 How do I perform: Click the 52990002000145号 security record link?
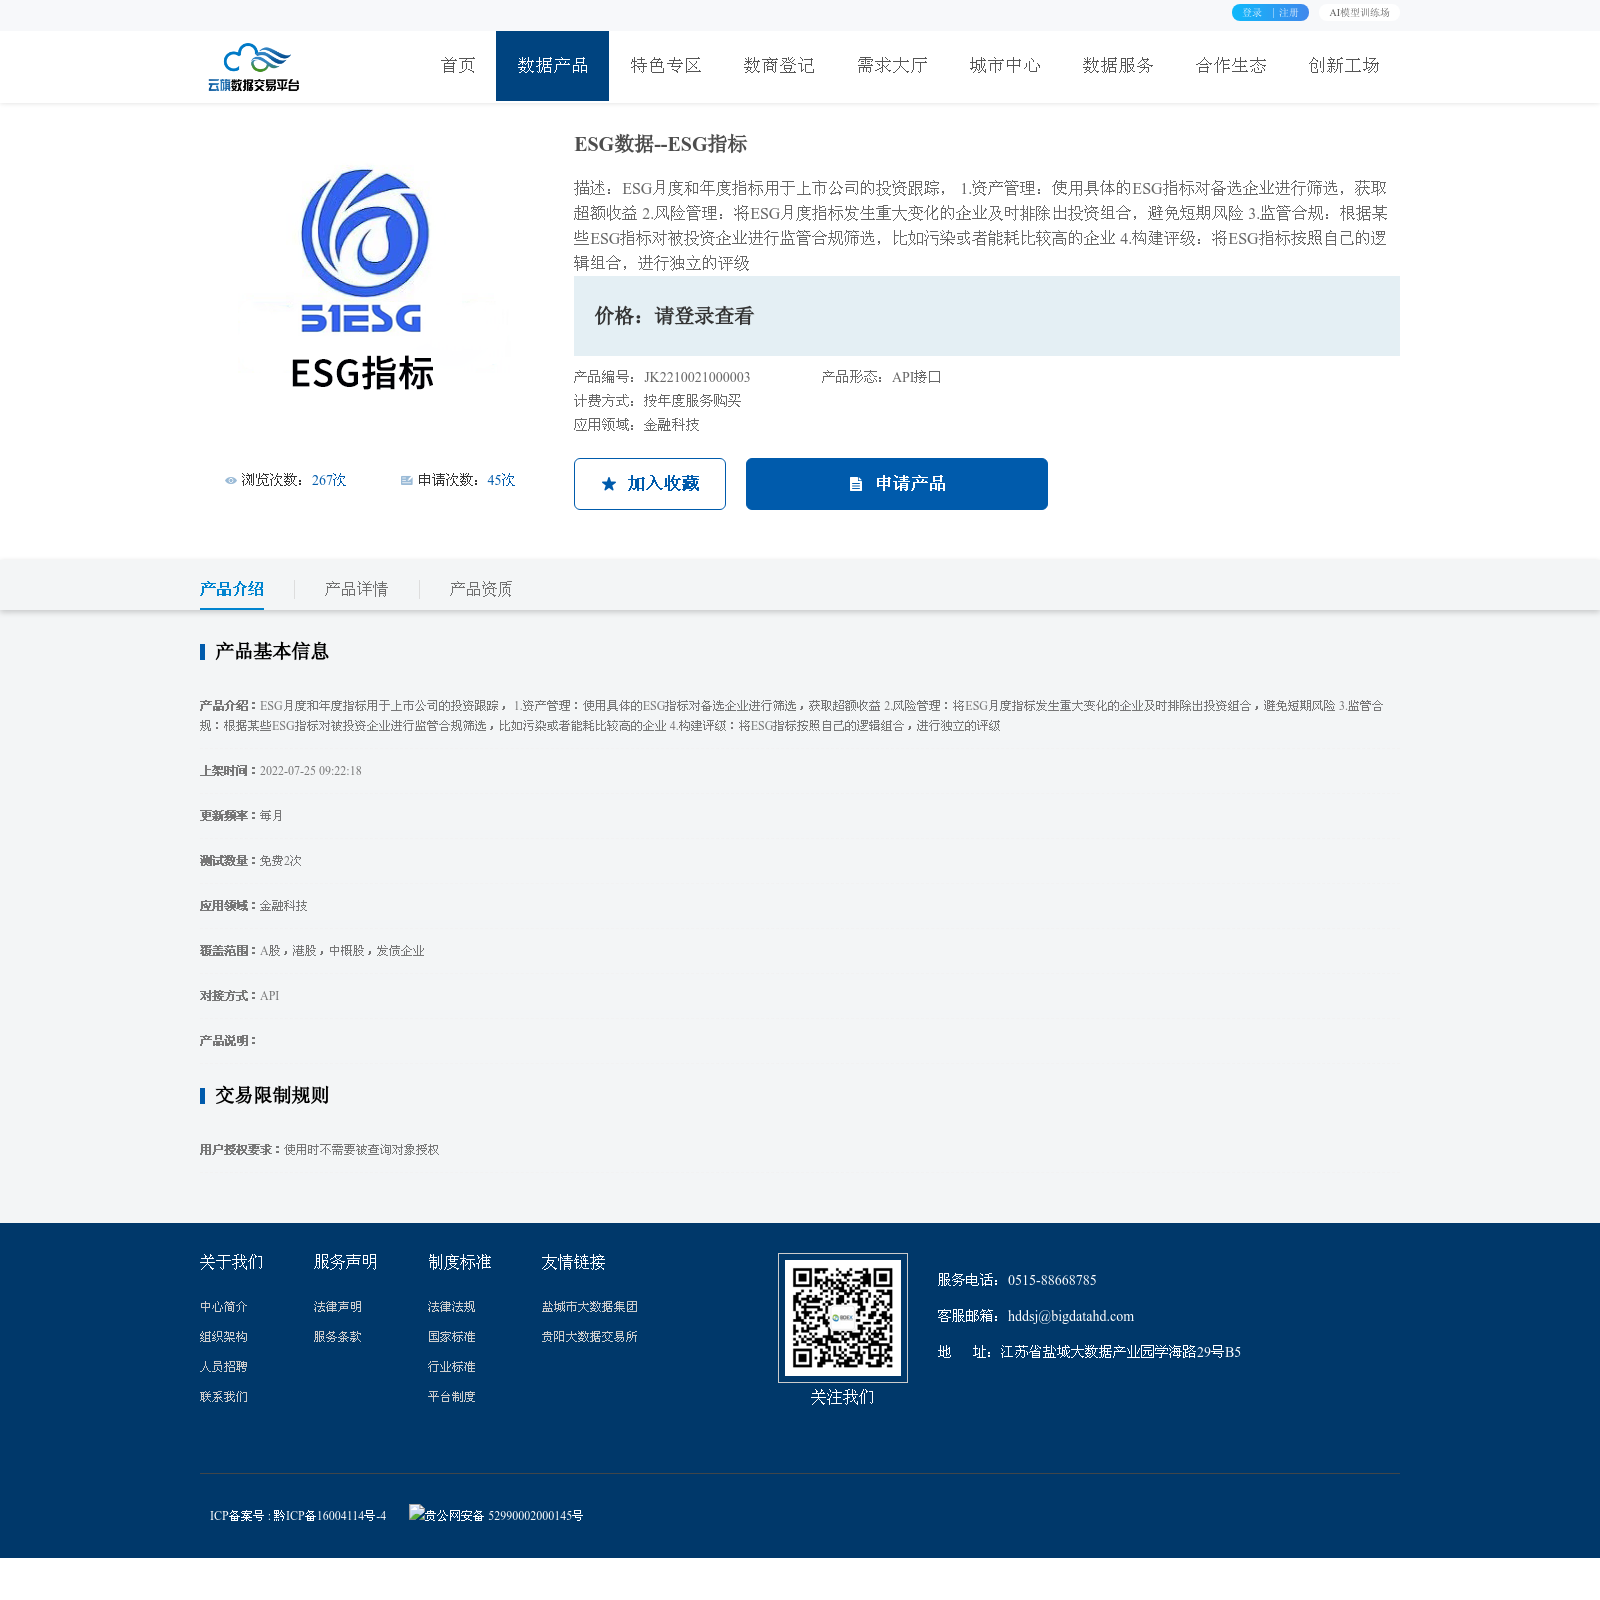click(535, 1516)
